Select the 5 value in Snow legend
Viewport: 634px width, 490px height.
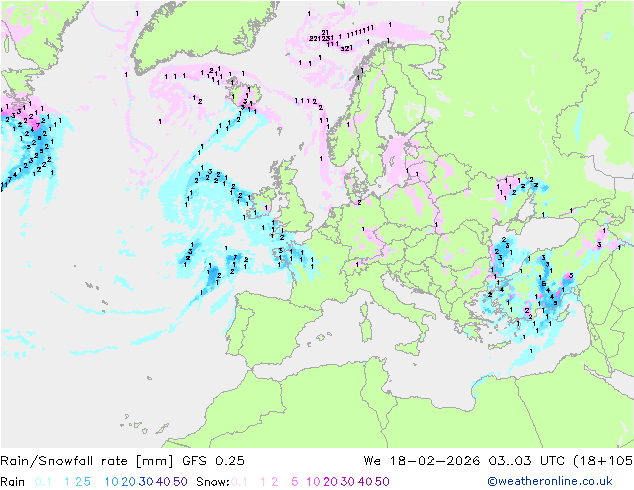click(295, 482)
